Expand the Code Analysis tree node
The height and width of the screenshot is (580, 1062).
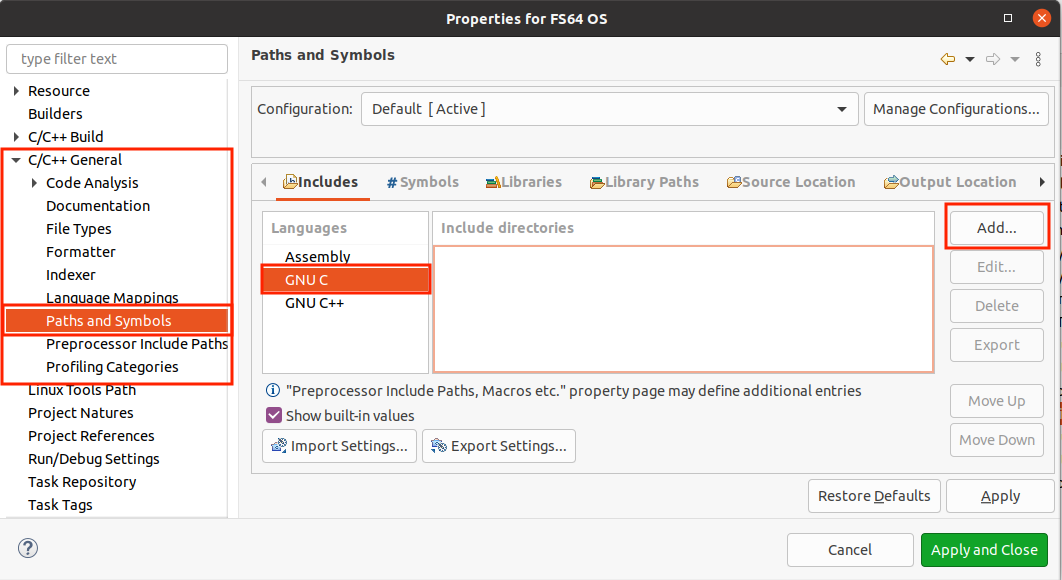coord(35,183)
